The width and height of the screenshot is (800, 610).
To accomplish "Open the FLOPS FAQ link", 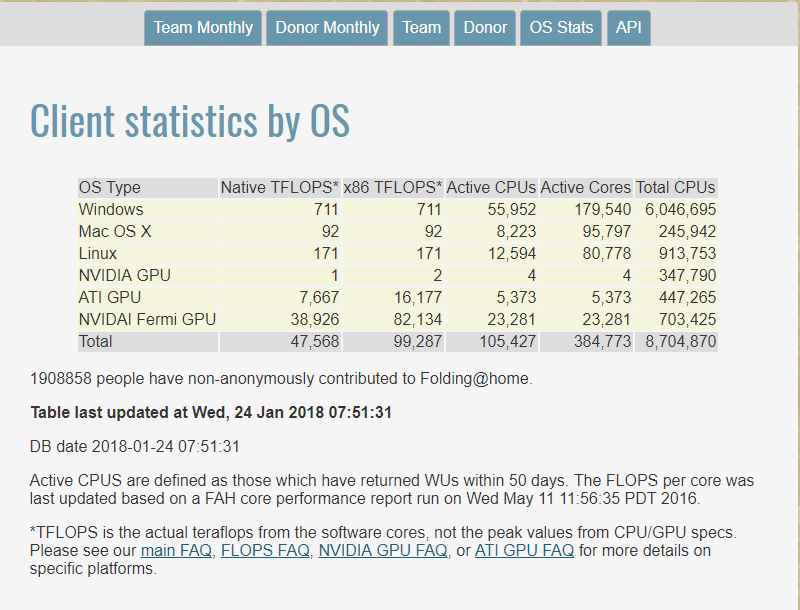I will (x=265, y=551).
